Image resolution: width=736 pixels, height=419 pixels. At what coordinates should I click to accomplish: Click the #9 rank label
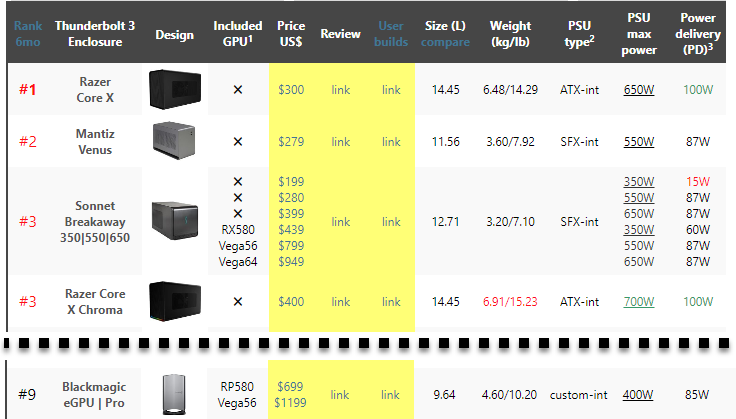tap(27, 394)
